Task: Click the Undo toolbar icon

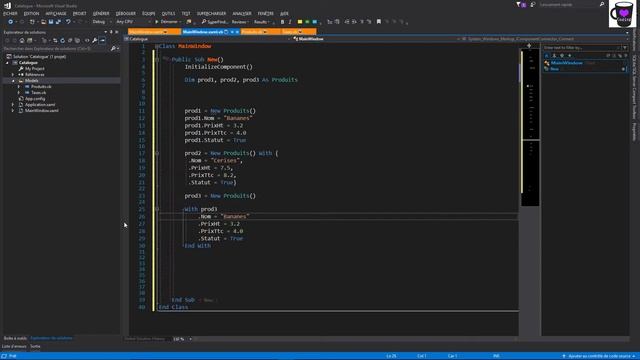Action: pyautogui.click(x=68, y=22)
